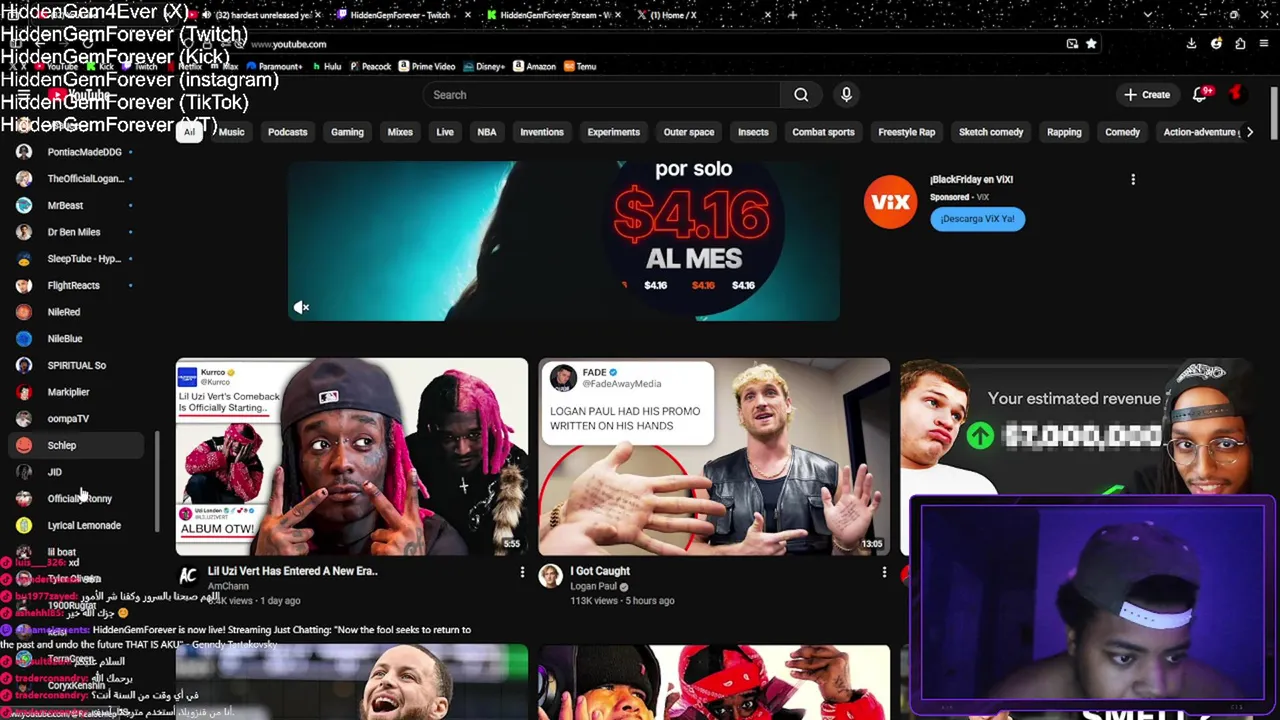Switch to the HiddenGemForever Twitch browser tab
The height and width of the screenshot is (720, 1280).
[402, 15]
